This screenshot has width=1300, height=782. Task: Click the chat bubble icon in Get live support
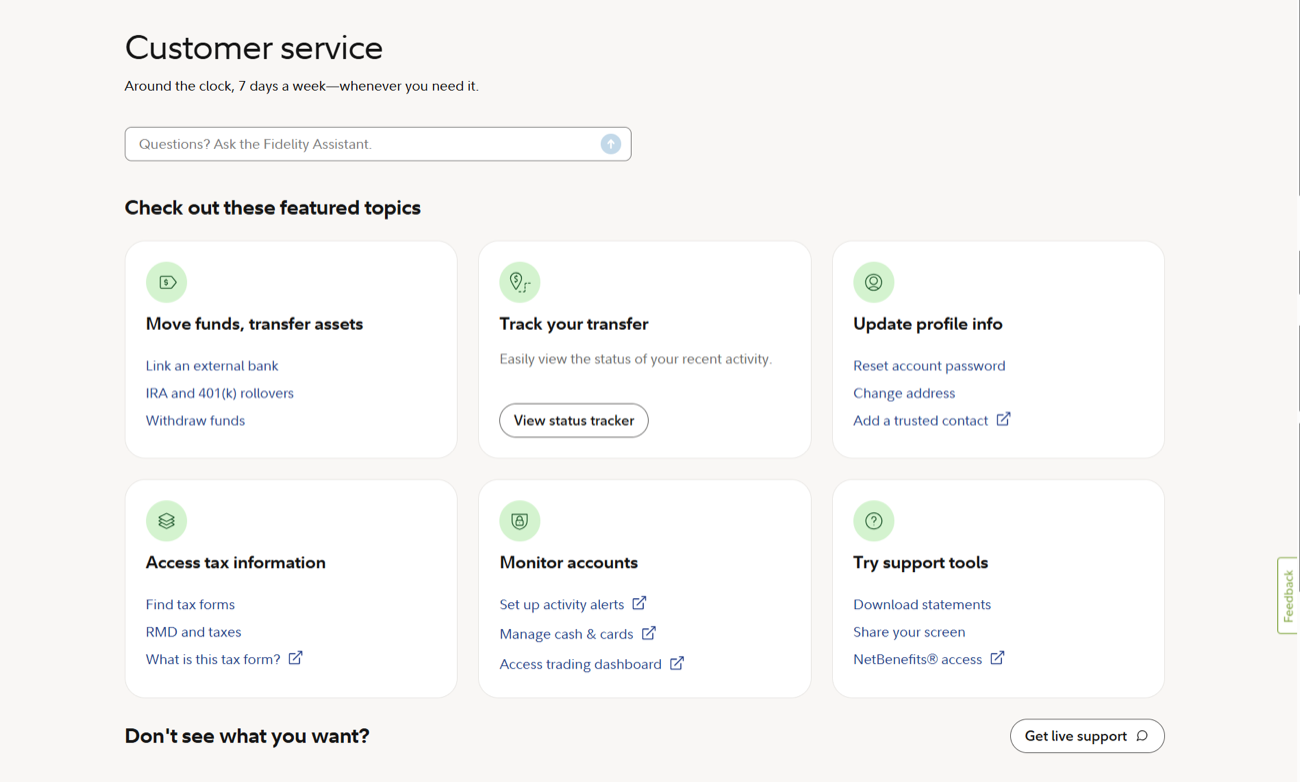(x=1142, y=736)
